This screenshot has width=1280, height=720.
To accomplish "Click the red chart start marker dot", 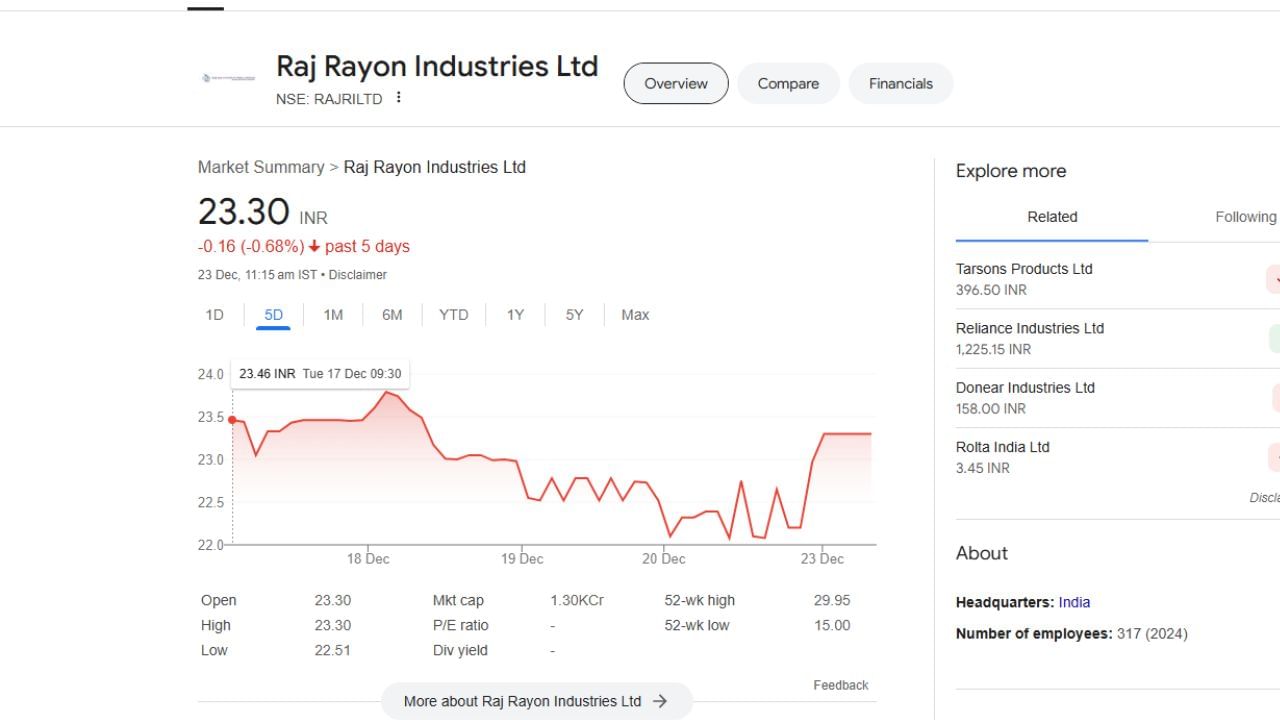I will coord(232,420).
